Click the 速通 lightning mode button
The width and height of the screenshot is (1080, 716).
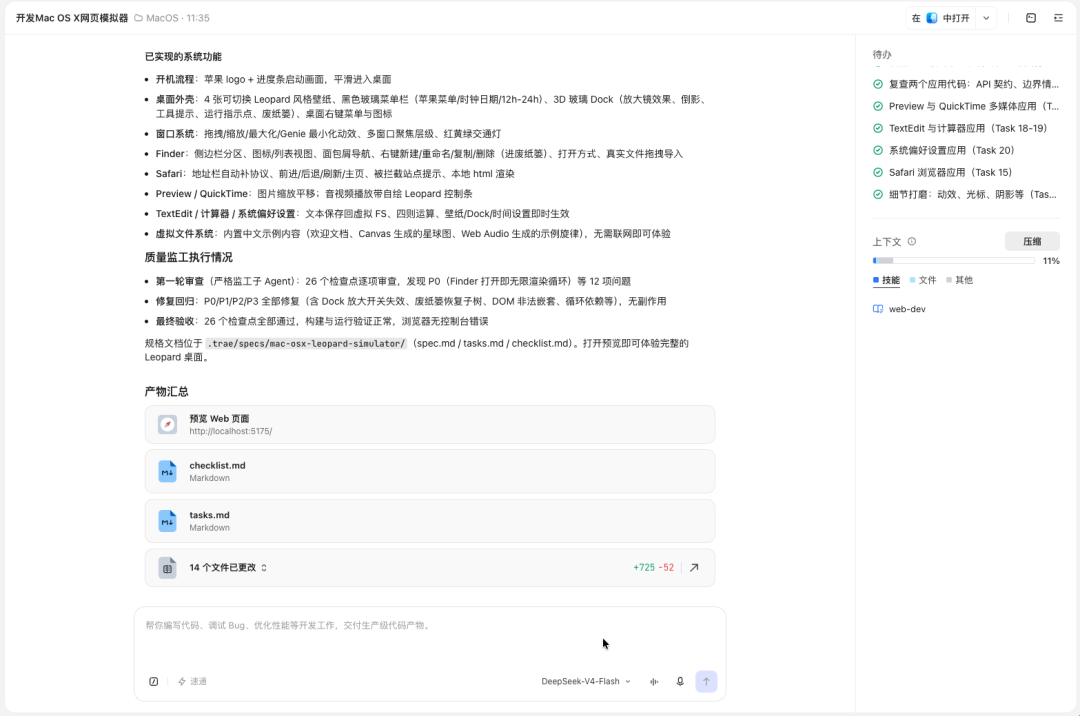192,682
